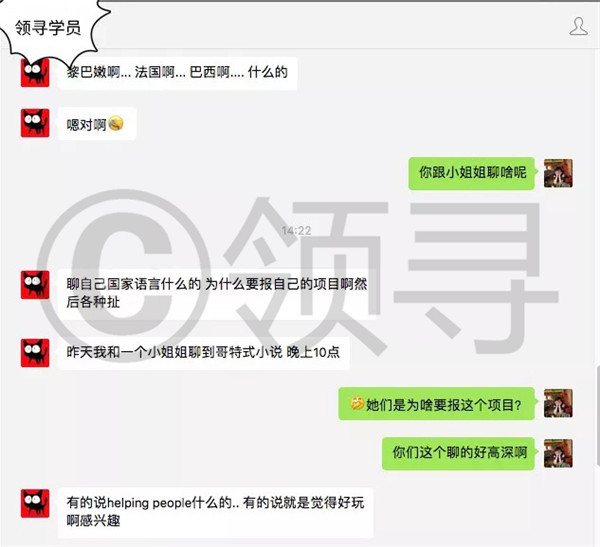This screenshot has height=547, width=600.
Task: Select the '黎巴嫩啊... 法国啊... 巴西啊' message bubble
Action: [178, 73]
